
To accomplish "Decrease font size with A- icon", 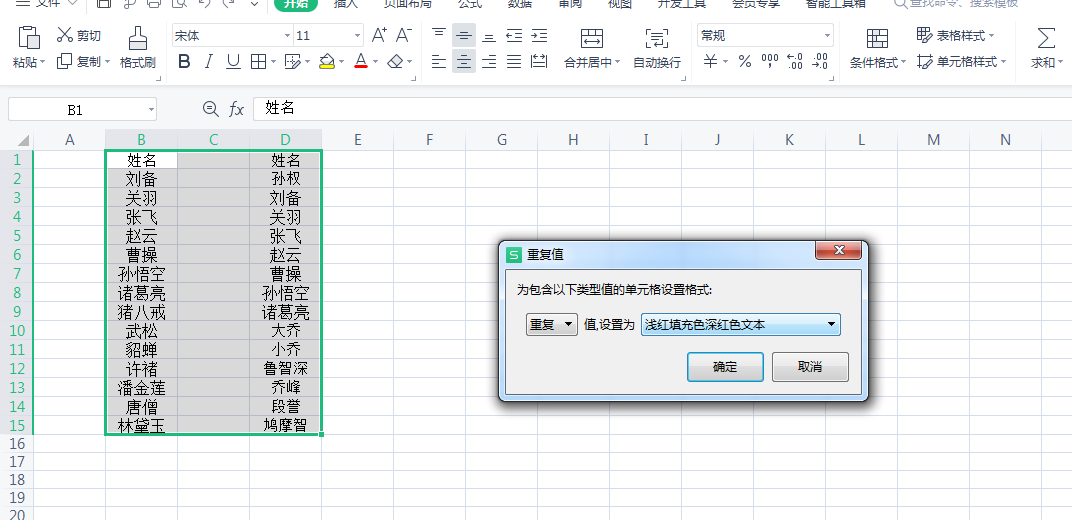I will (x=404, y=36).
